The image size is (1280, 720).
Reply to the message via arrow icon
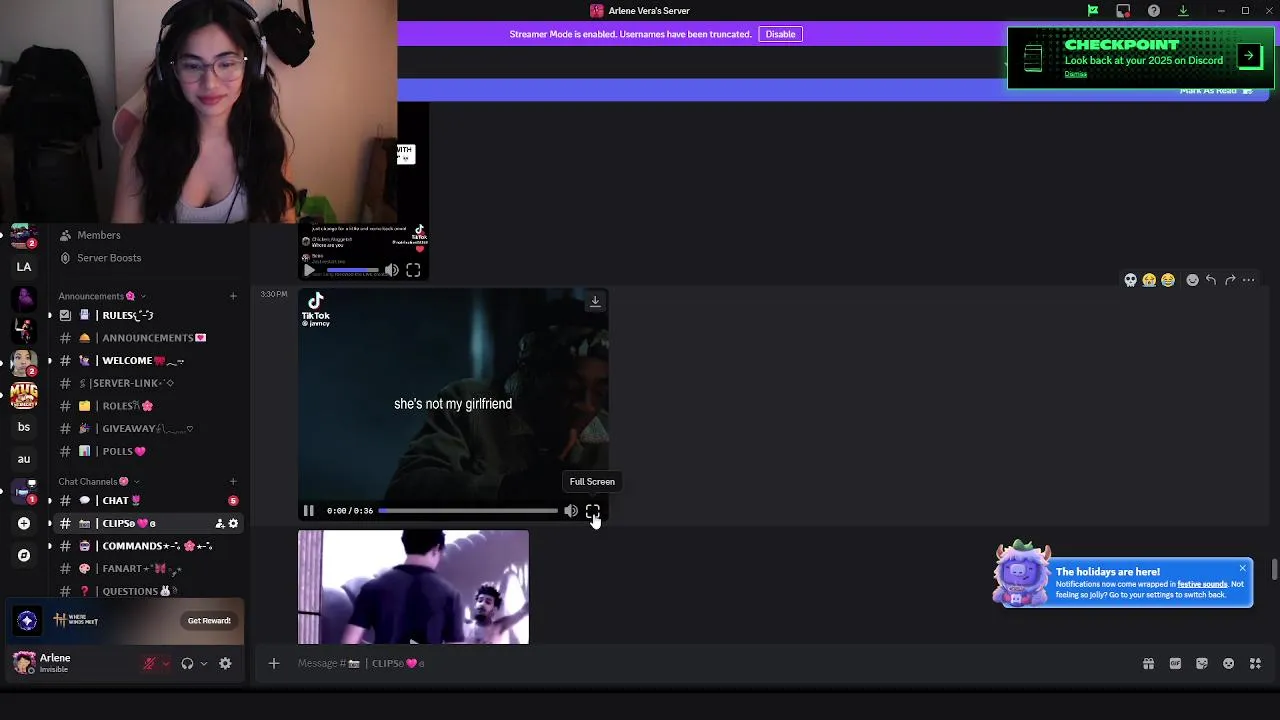[x=1211, y=280]
